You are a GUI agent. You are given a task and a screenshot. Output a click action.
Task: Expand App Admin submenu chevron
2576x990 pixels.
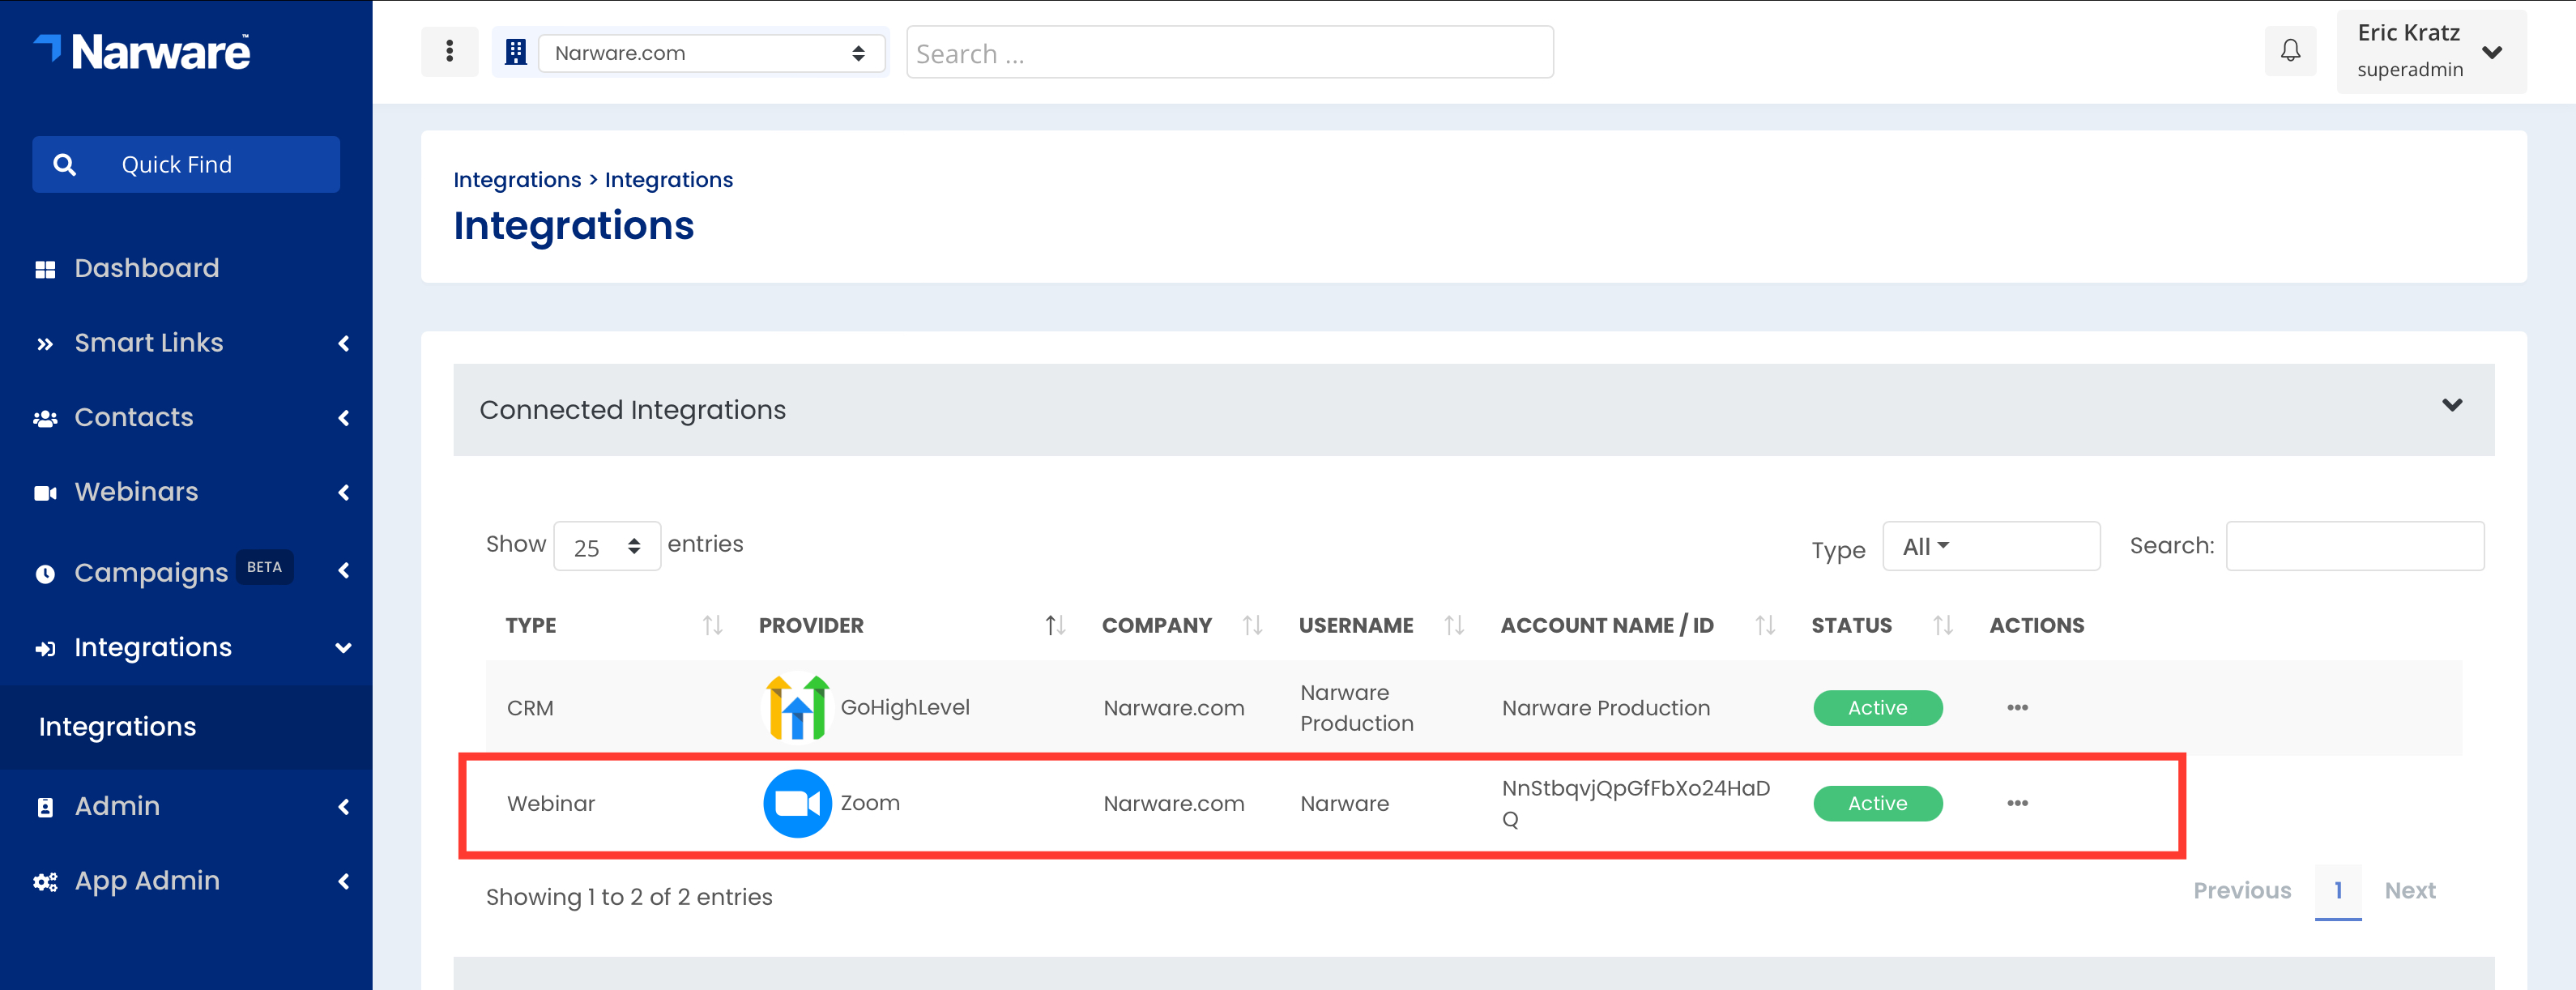(x=344, y=882)
